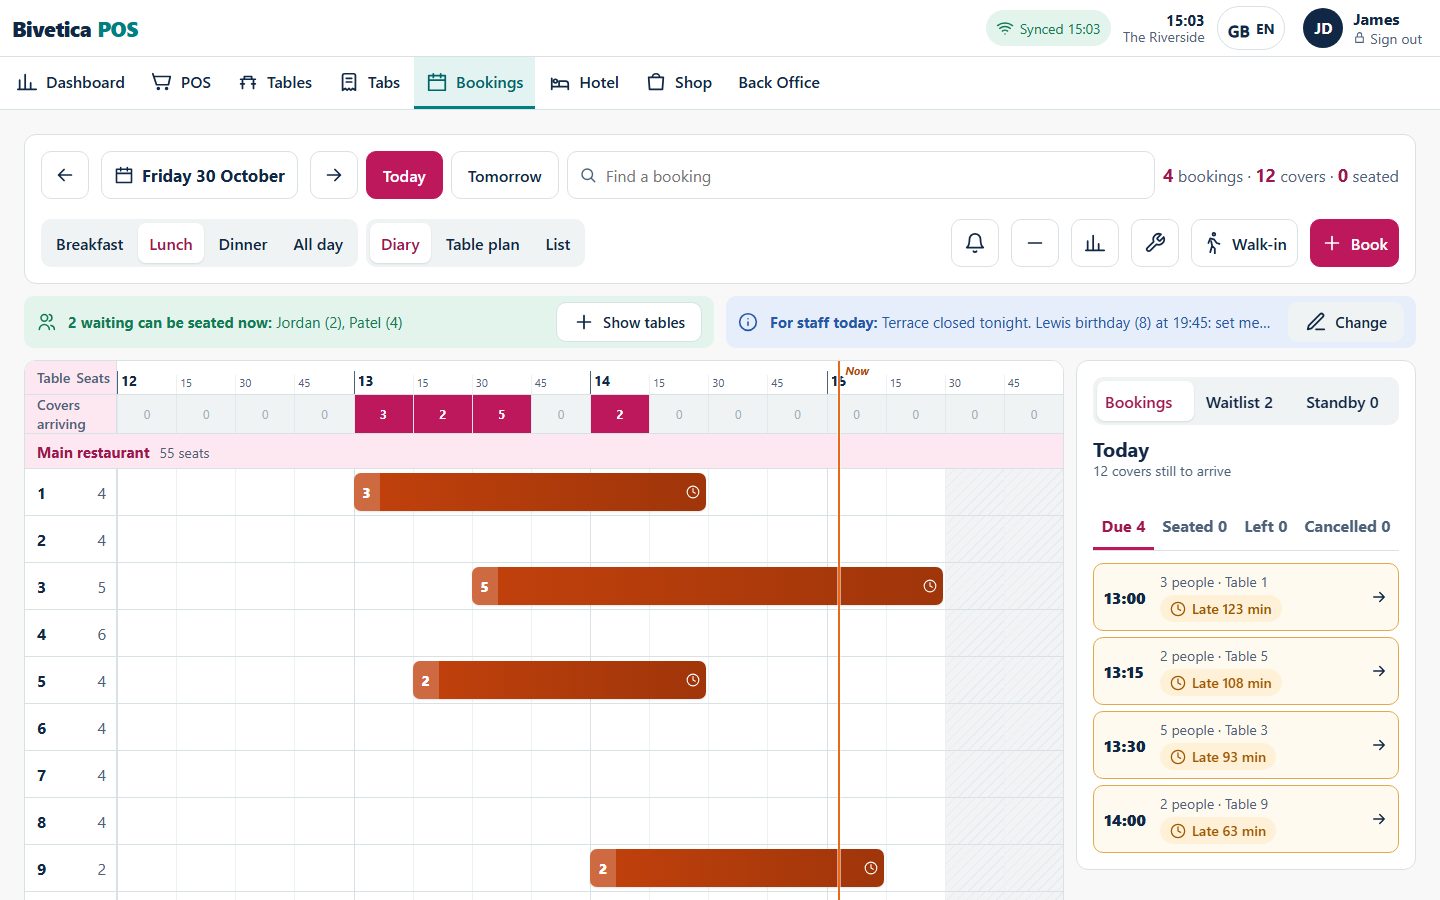Open the Friday 30 October date picker

coord(200,176)
